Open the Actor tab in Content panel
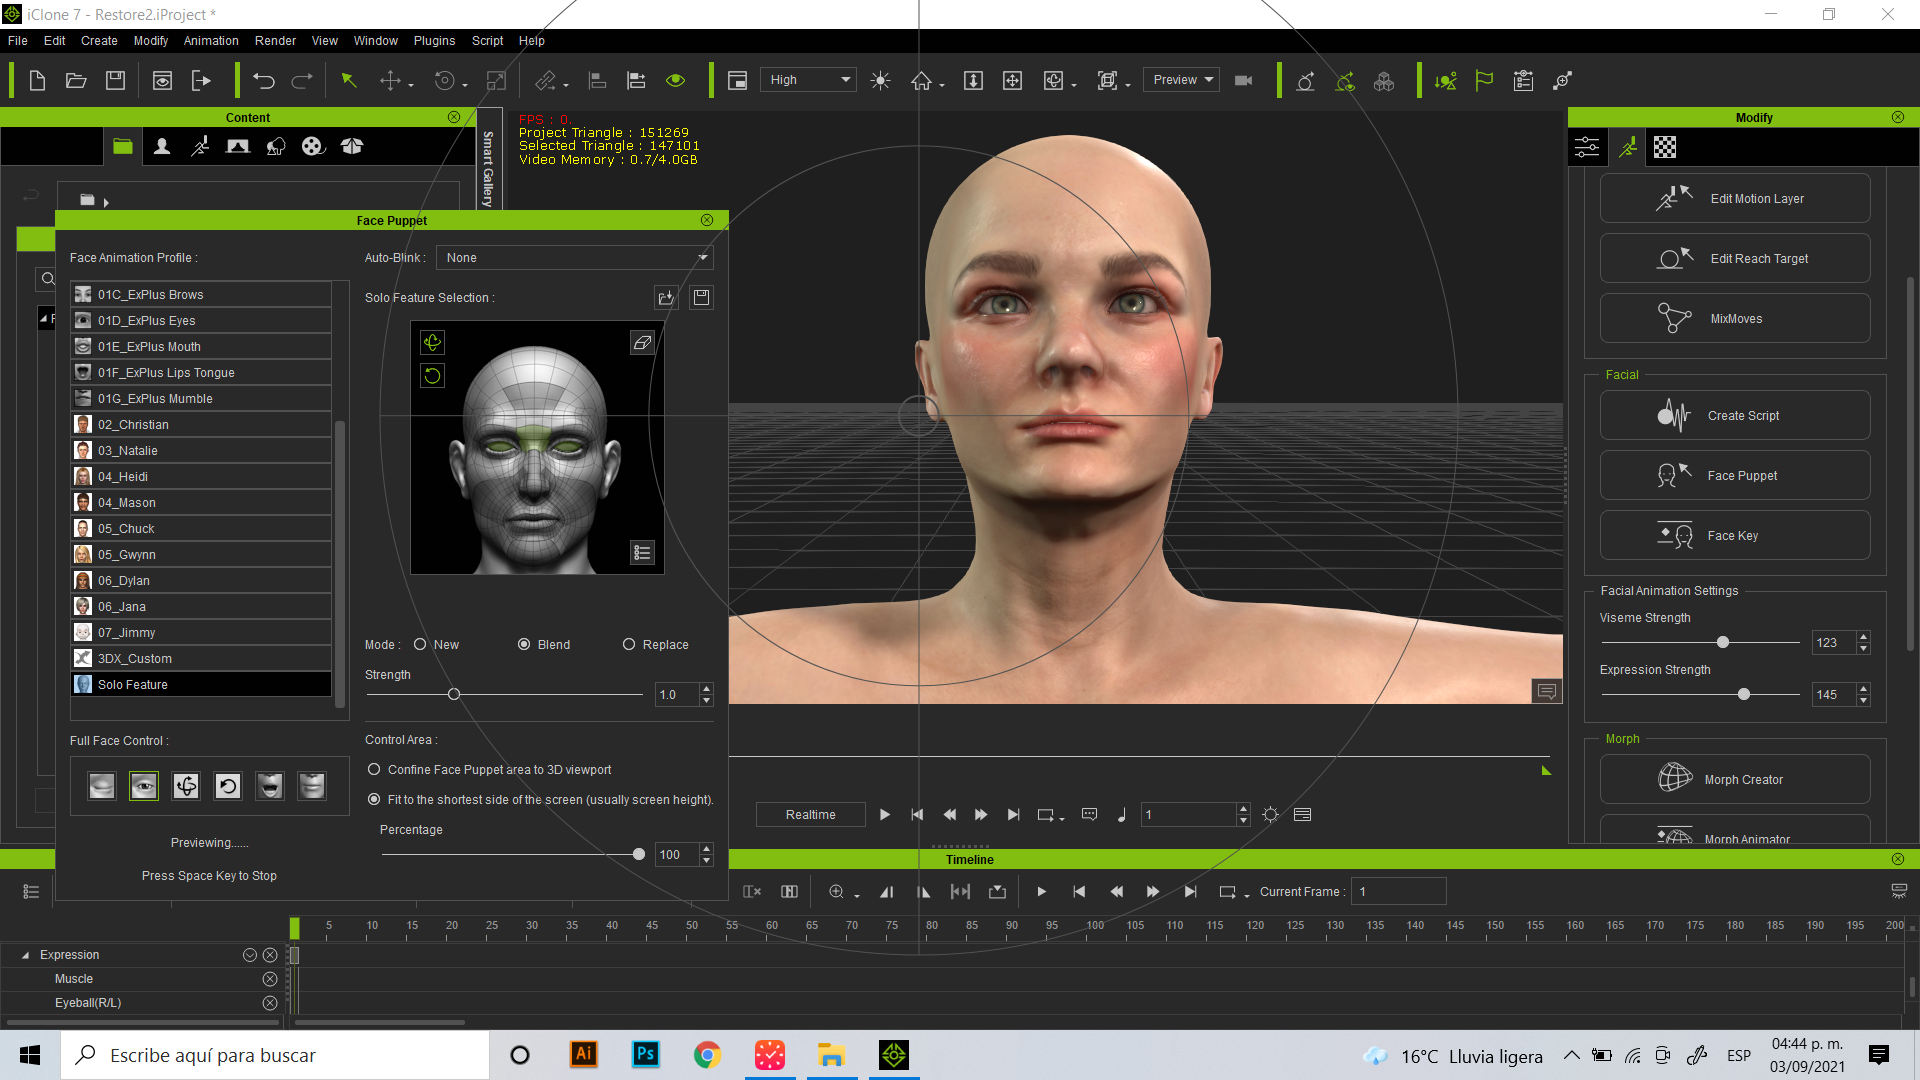This screenshot has width=1920, height=1080. coord(162,147)
